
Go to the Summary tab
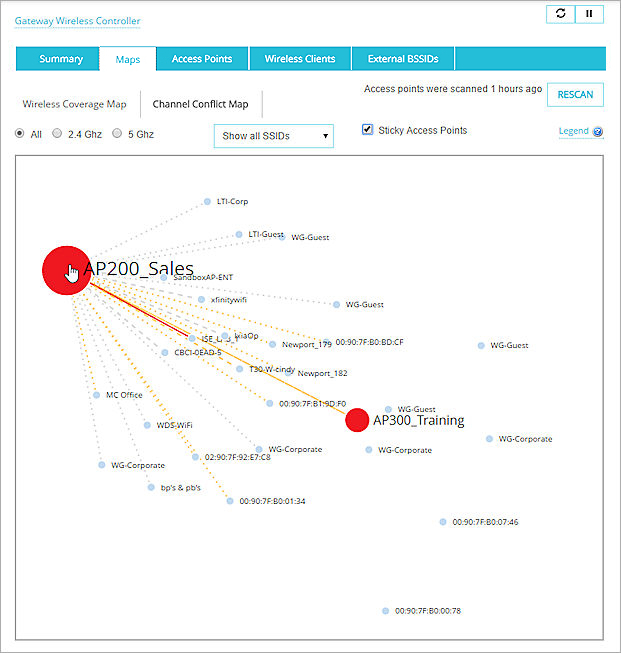[x=61, y=59]
